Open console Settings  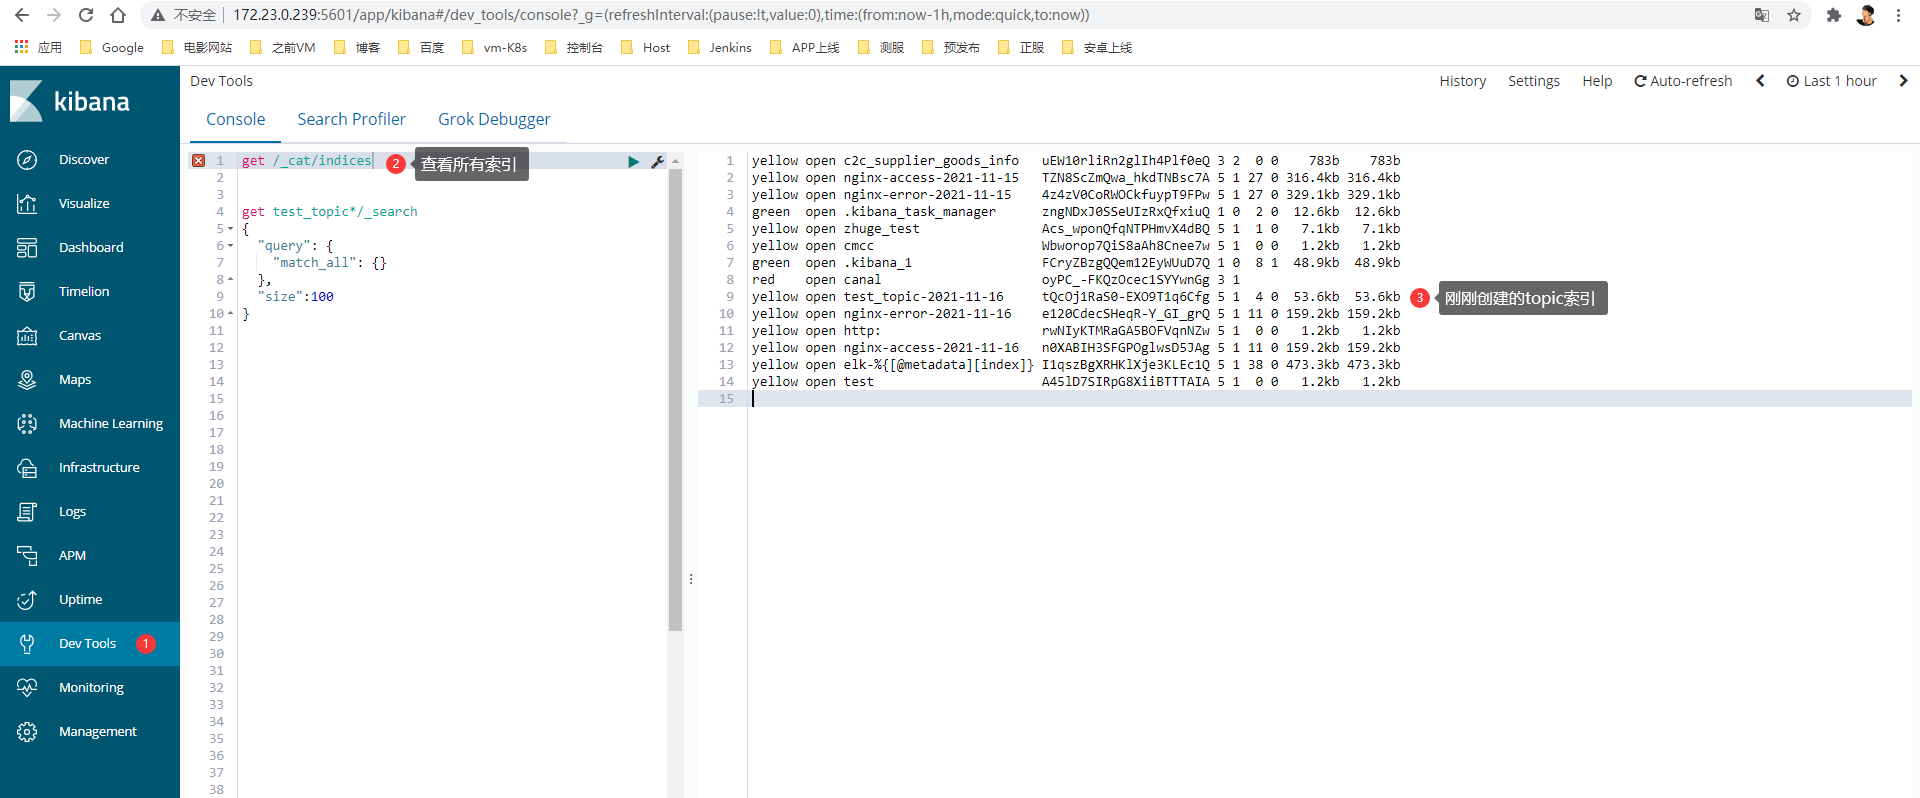click(1533, 81)
